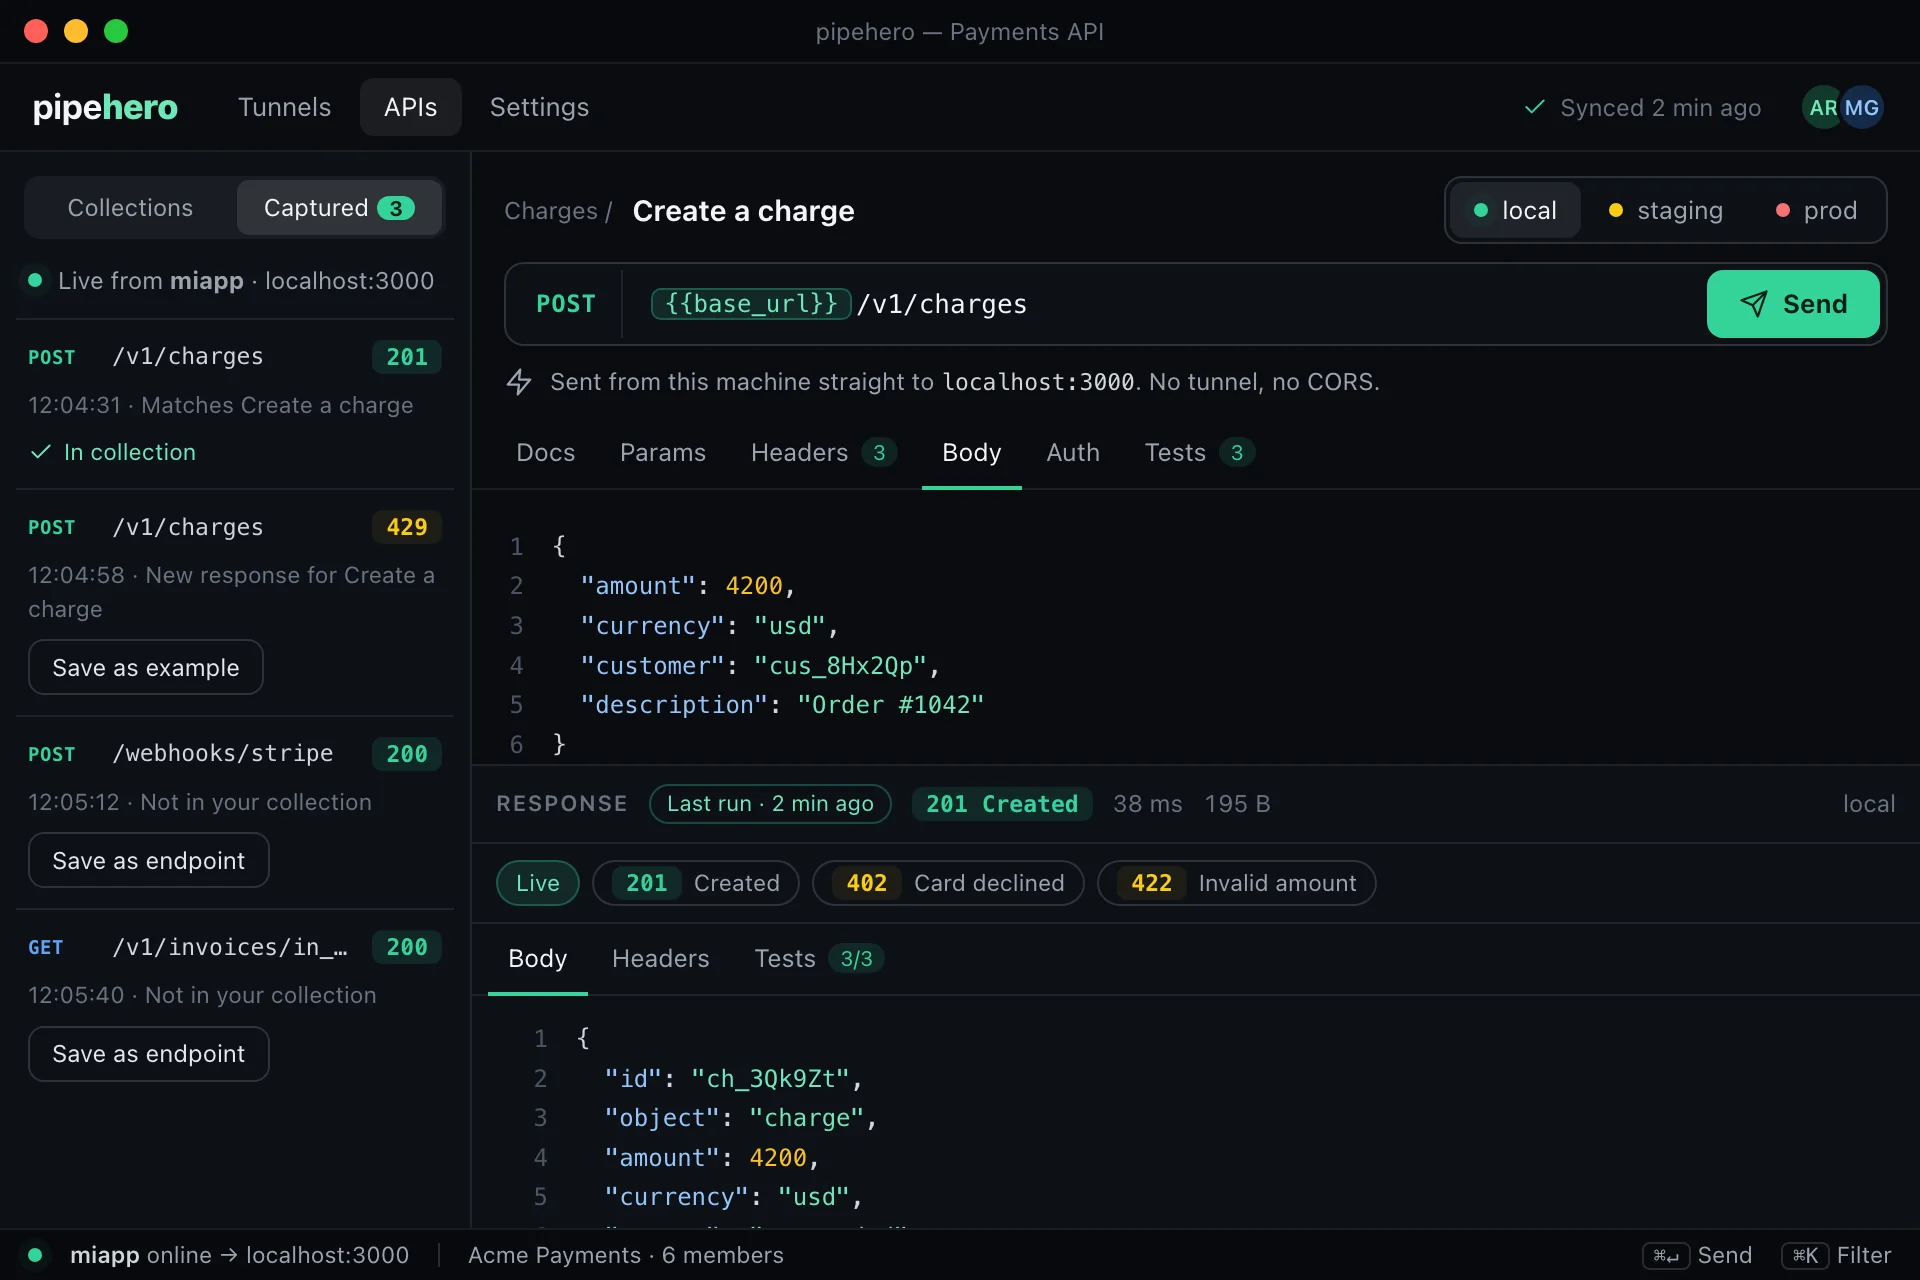This screenshot has width=1920, height=1280.
Task: Open captured POST /v1/charges 201 request
Action: pos(235,404)
